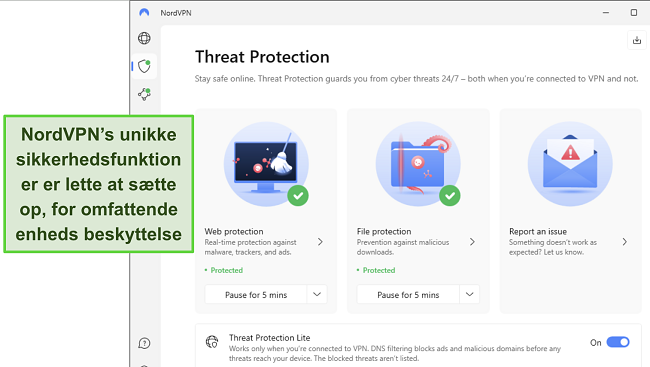Click Protected status under Web protection
Image resolution: width=650 pixels, height=367 pixels.
pyautogui.click(x=226, y=270)
